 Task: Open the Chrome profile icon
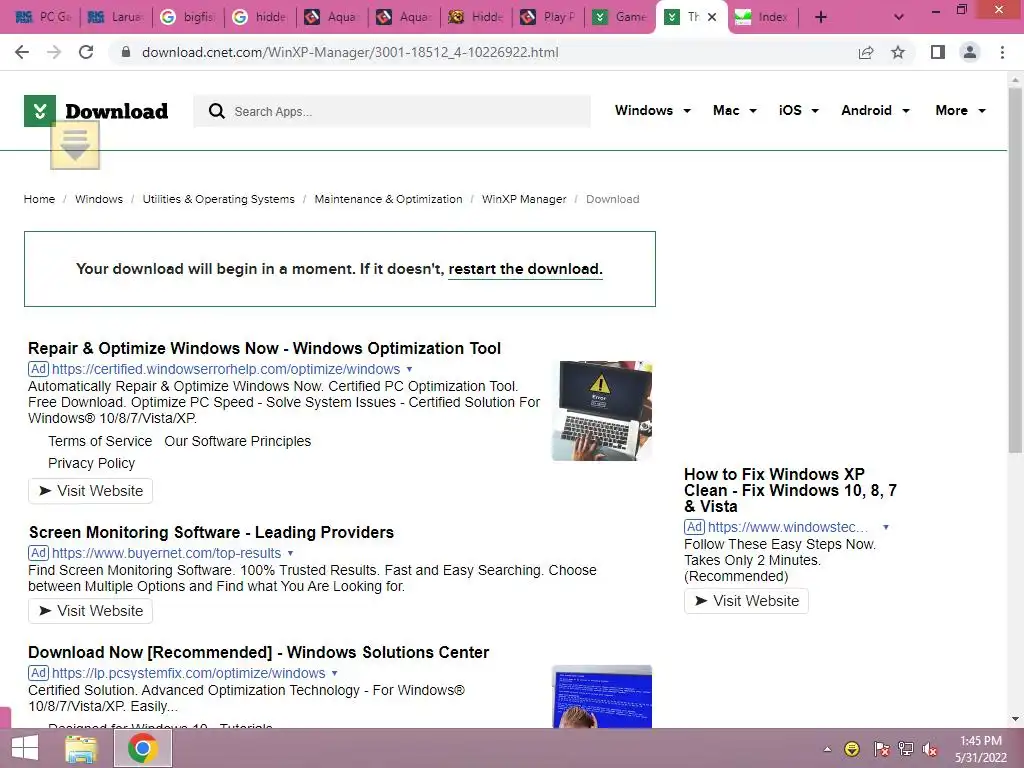pyautogui.click(x=970, y=52)
